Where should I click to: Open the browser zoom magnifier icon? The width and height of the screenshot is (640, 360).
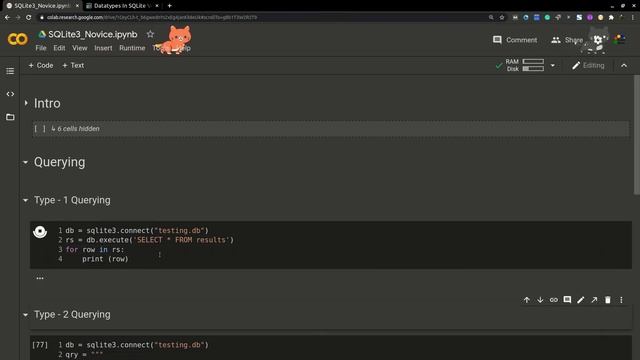click(491, 18)
